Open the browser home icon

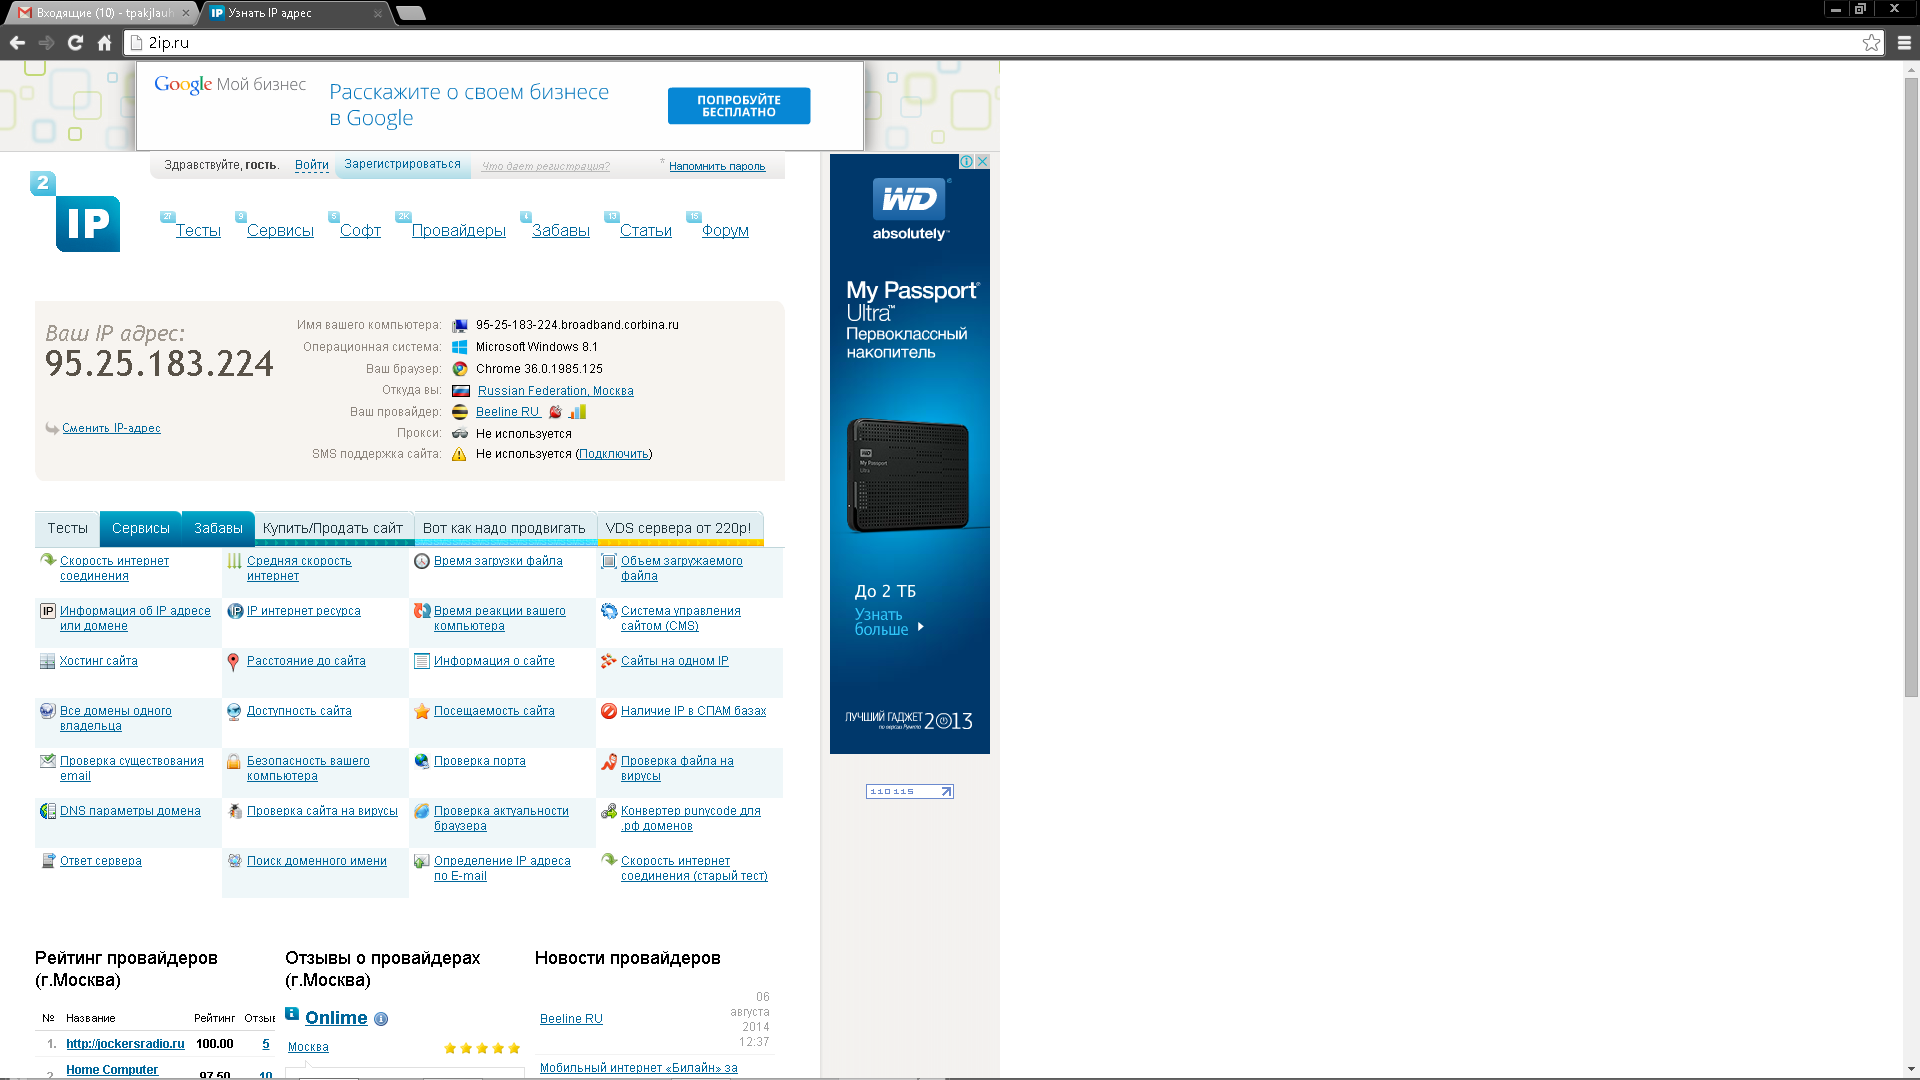[x=104, y=43]
